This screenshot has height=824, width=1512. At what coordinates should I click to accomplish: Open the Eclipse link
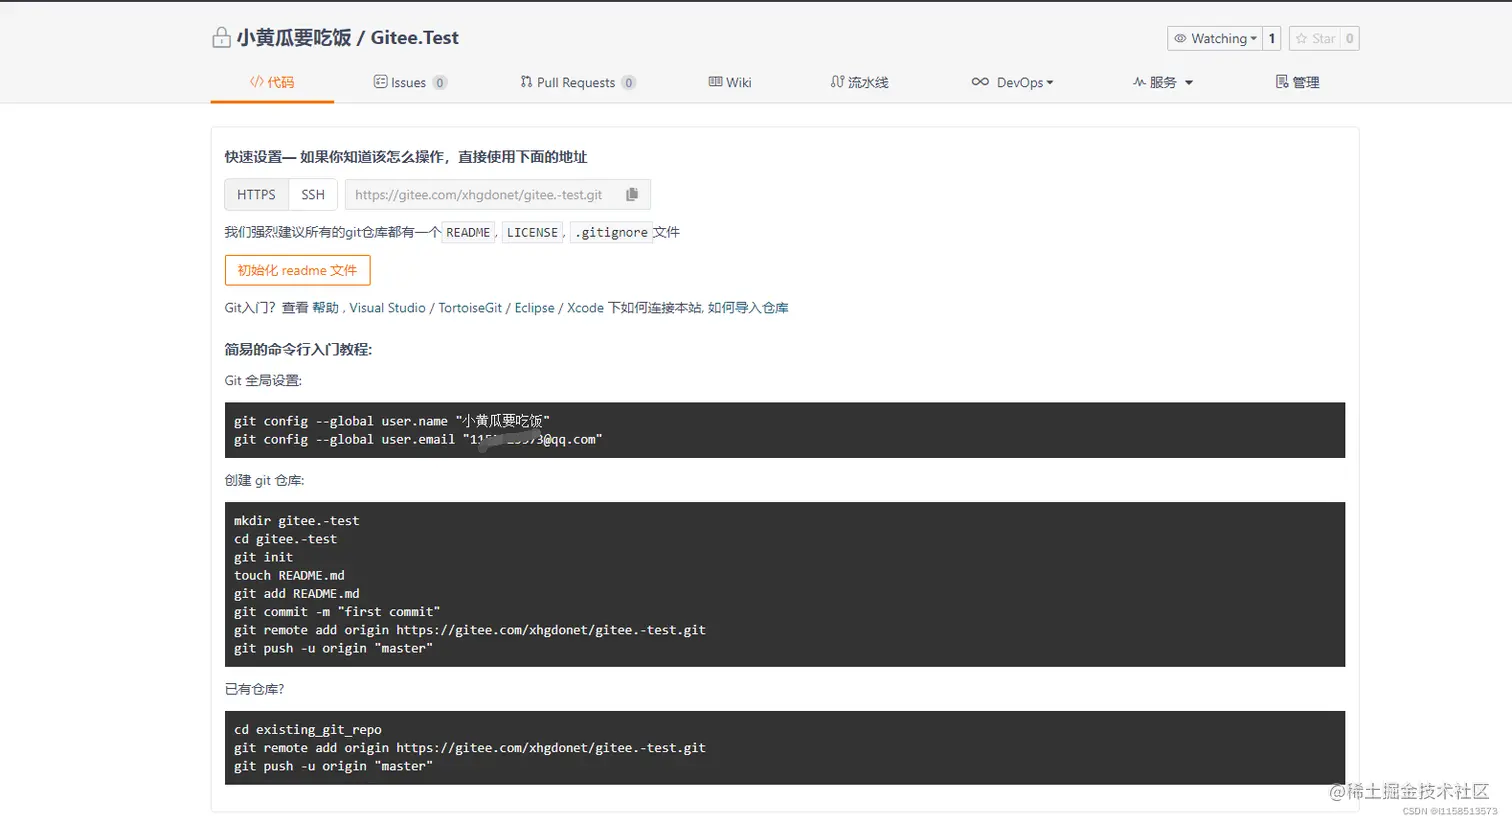[x=534, y=308]
